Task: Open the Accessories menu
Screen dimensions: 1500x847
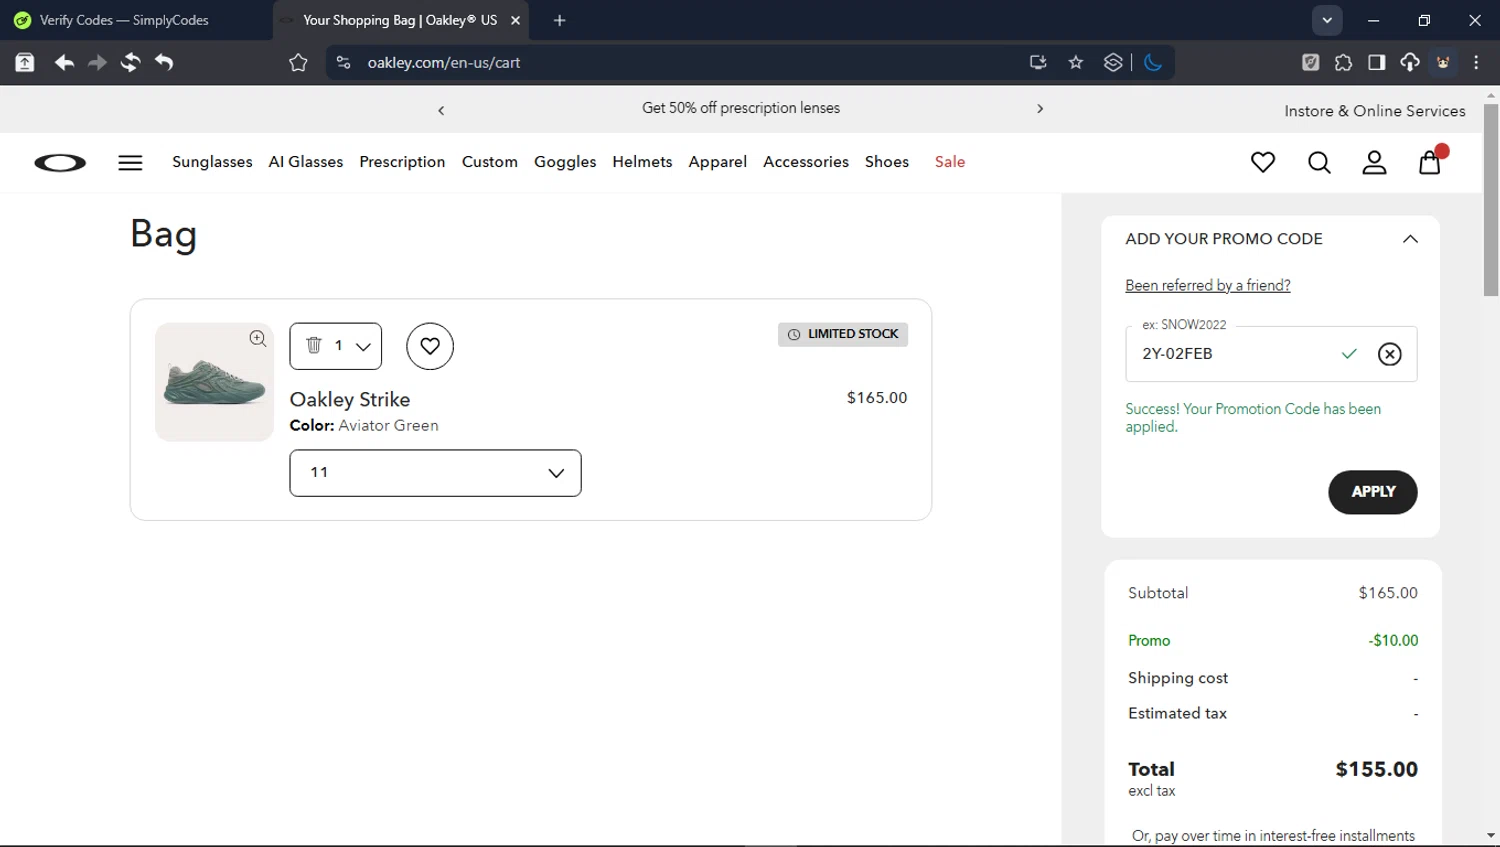Action: [806, 162]
